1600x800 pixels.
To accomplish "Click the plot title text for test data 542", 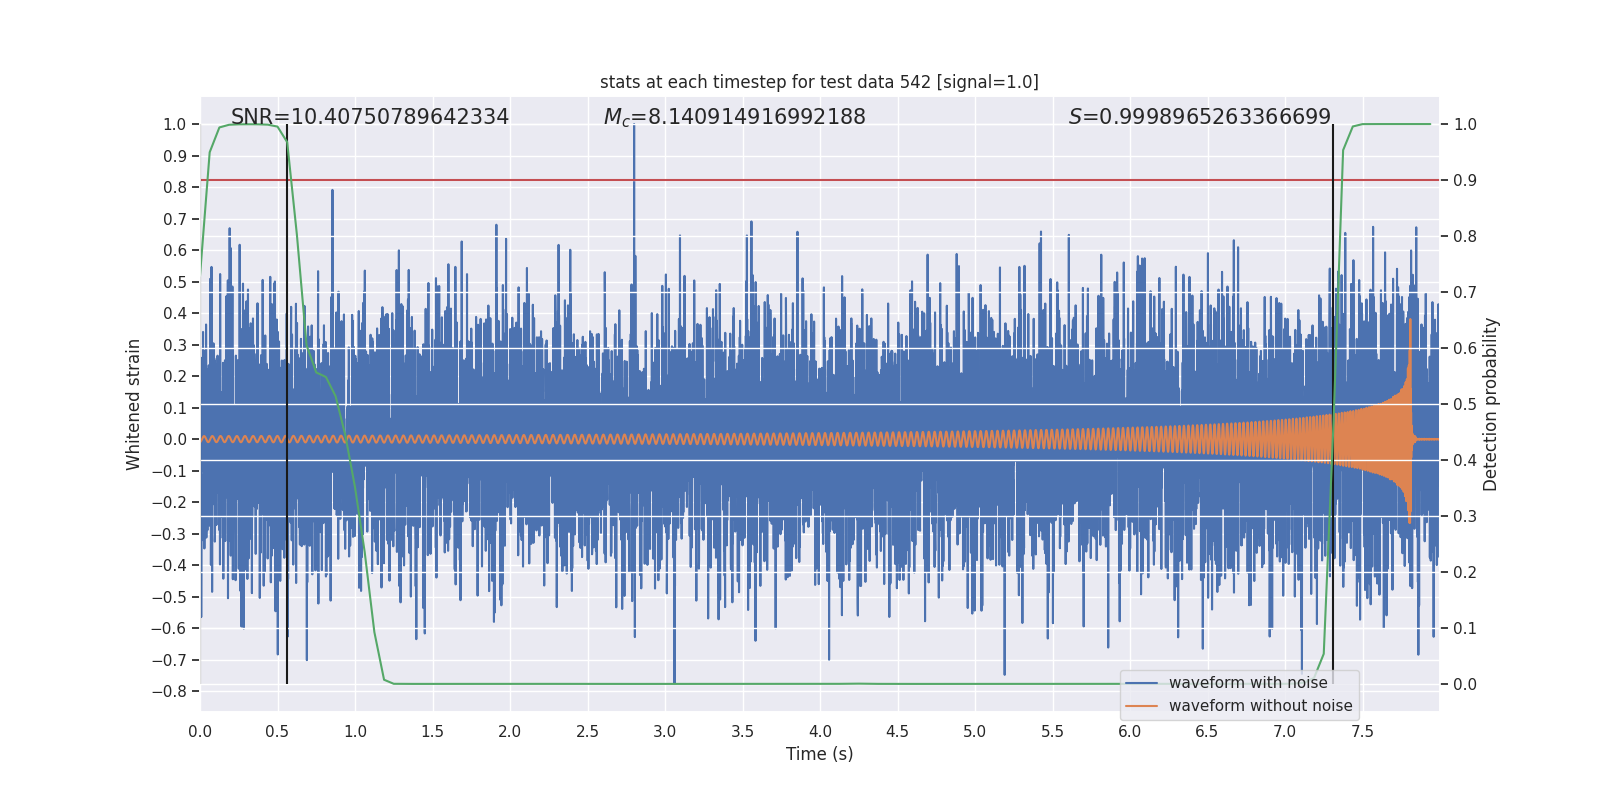I will pos(819,82).
